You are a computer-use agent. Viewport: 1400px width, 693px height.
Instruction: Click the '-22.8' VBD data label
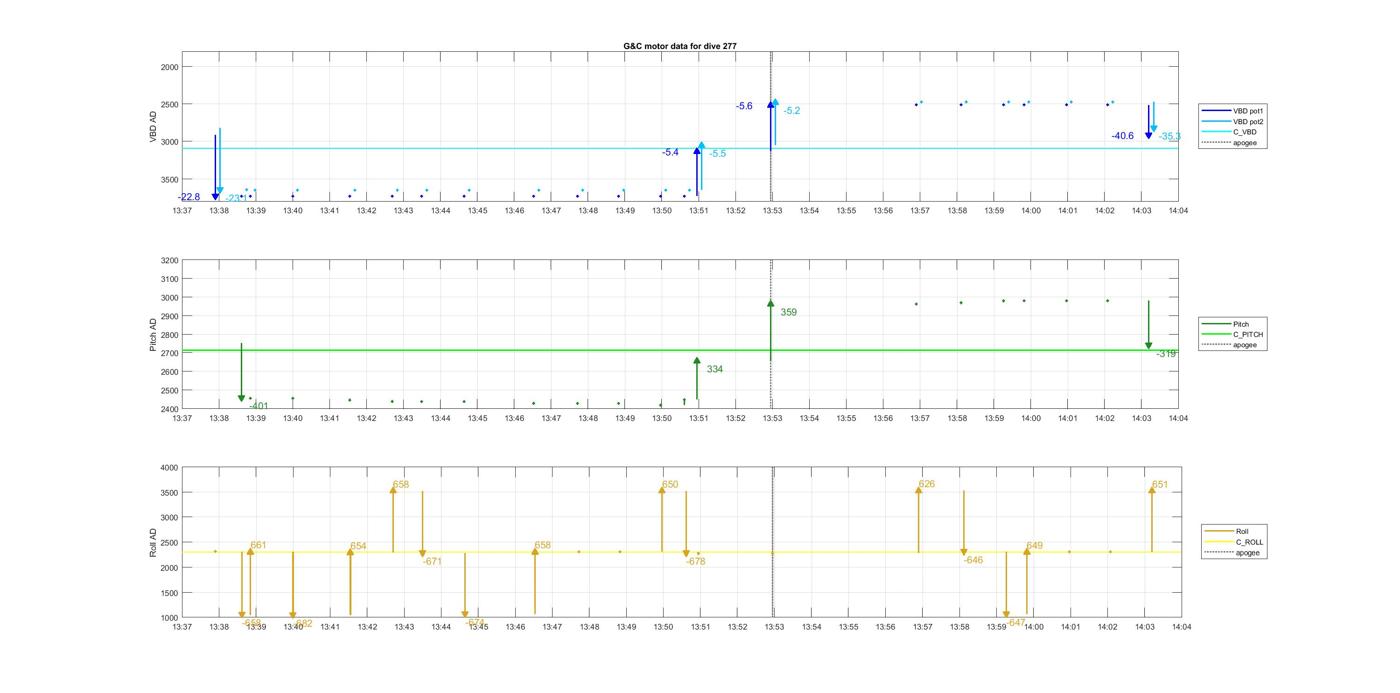pyautogui.click(x=189, y=197)
